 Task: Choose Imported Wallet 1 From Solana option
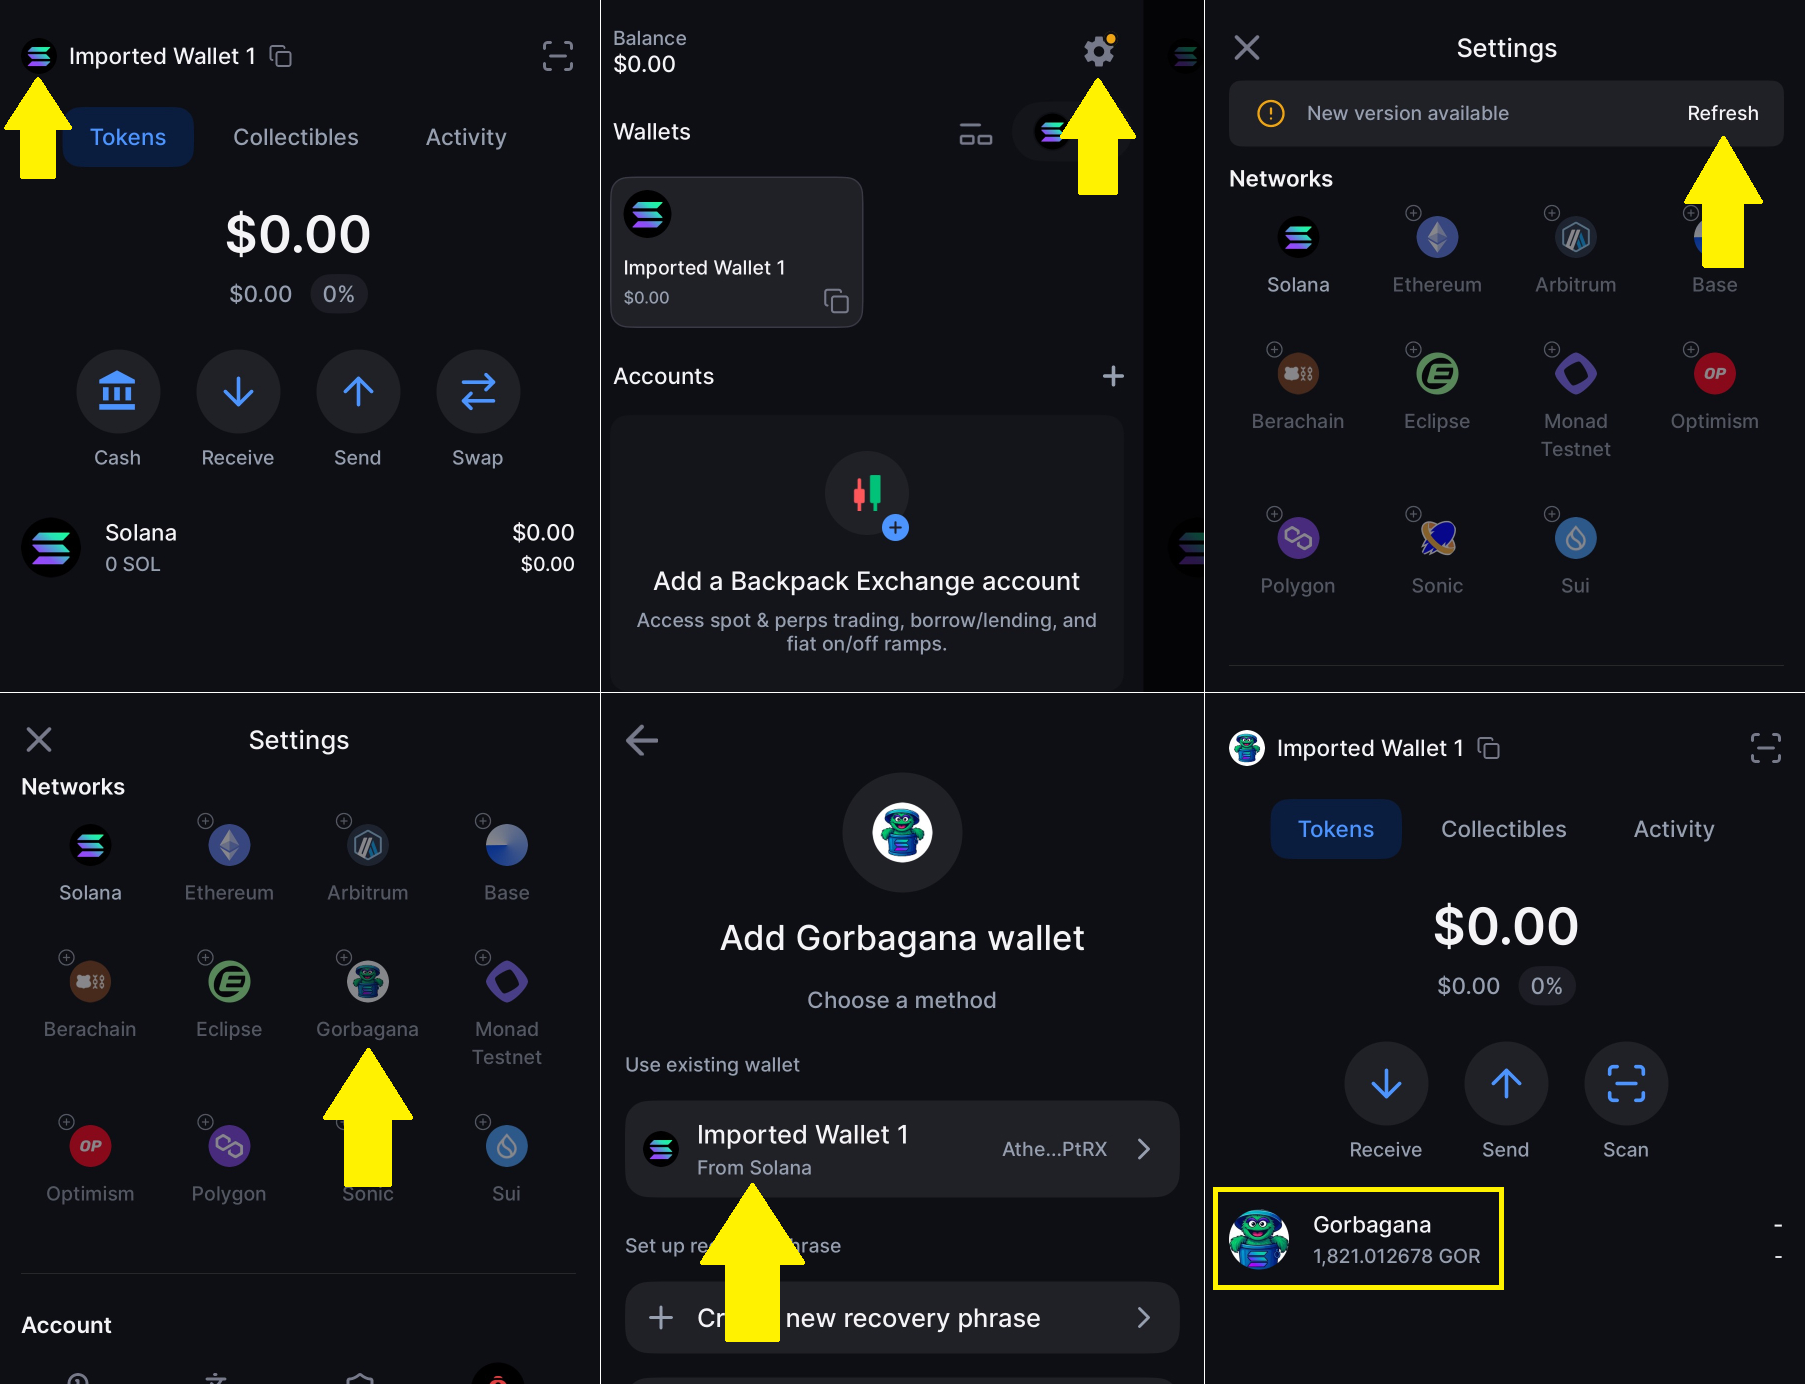pyautogui.click(x=902, y=1149)
